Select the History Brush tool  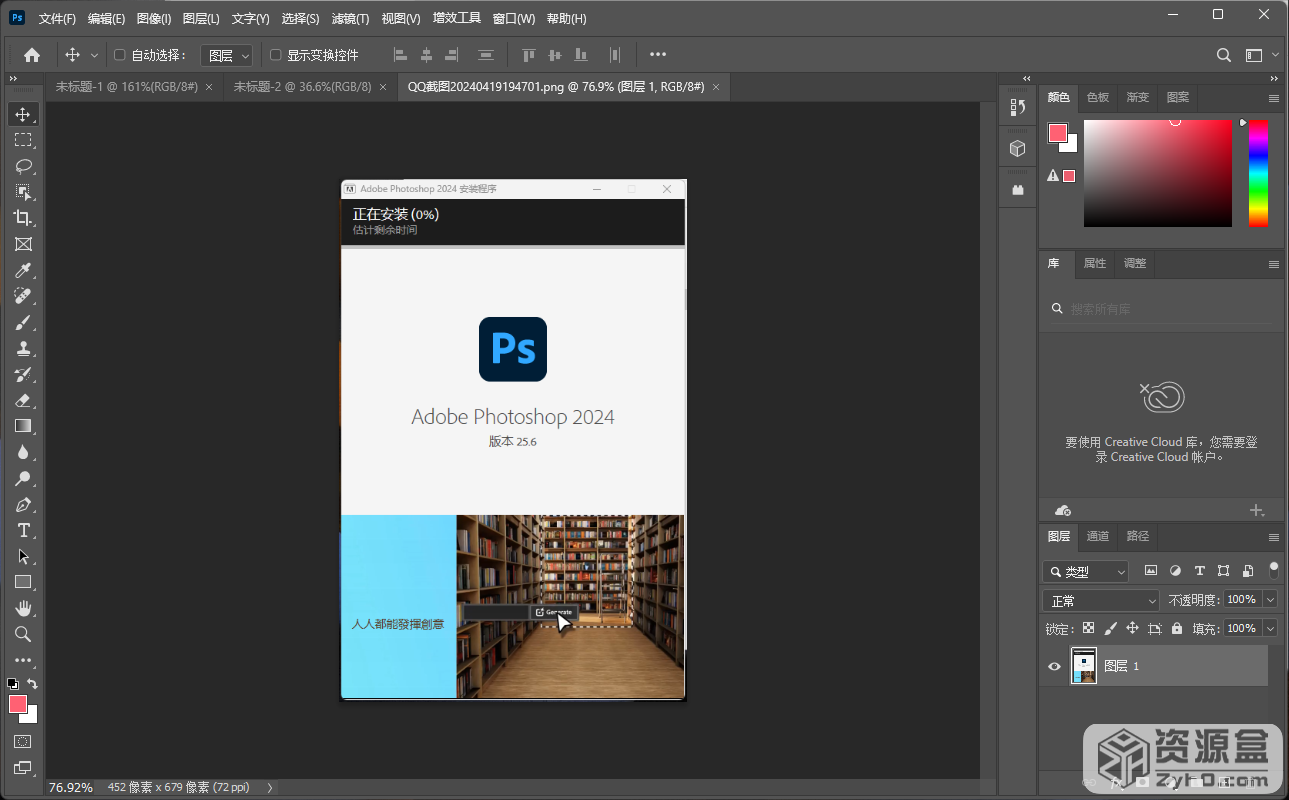[23, 374]
